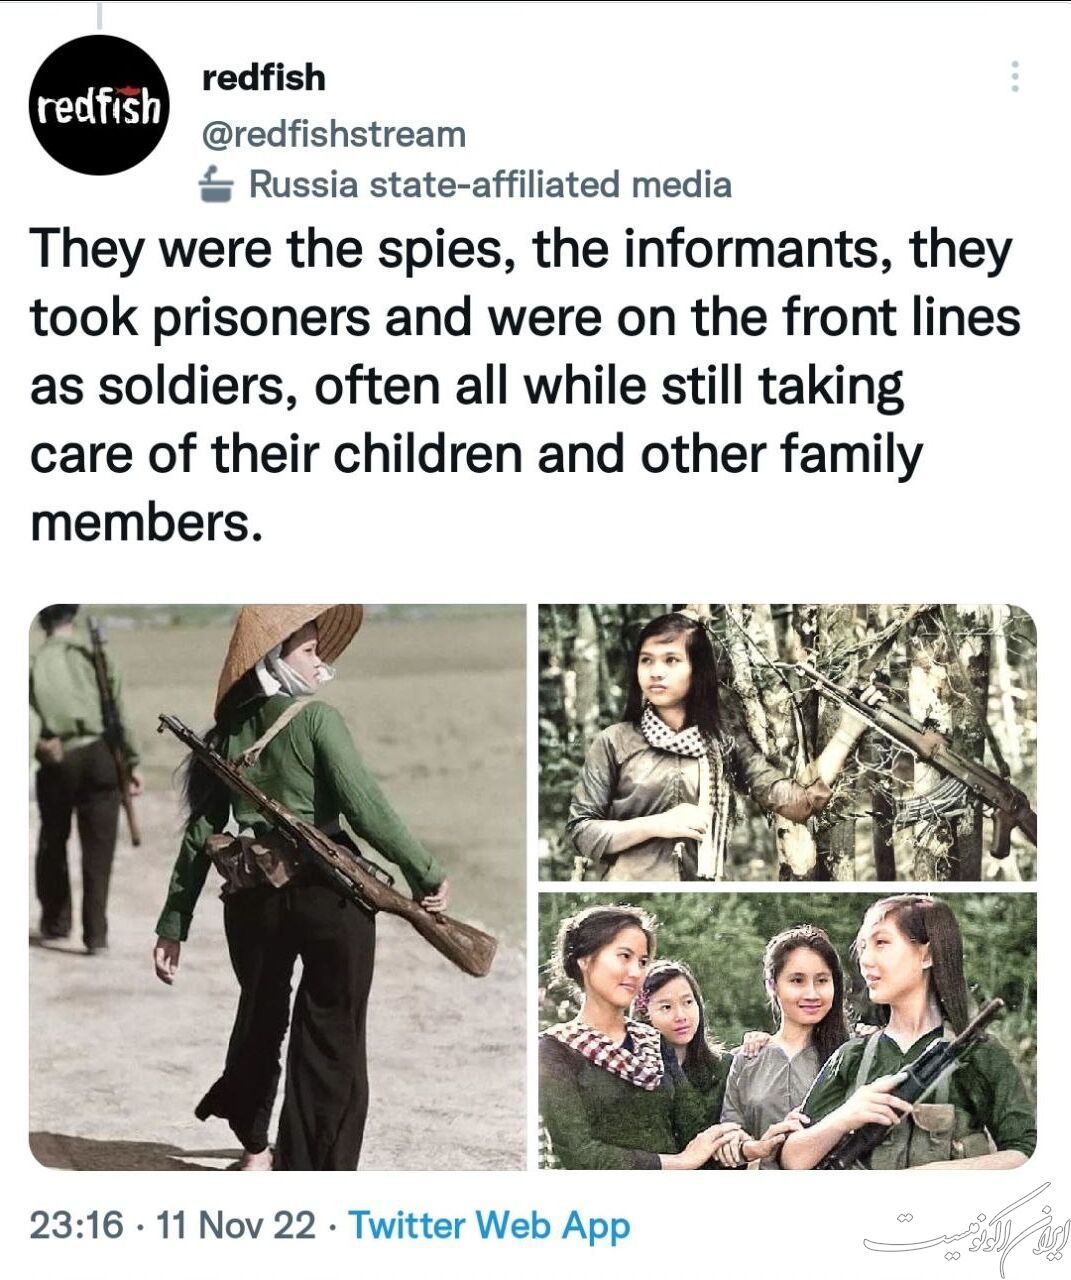Open the three-dot tweet options menu
The width and height of the screenshot is (1071, 1280).
pyautogui.click(x=1015, y=77)
